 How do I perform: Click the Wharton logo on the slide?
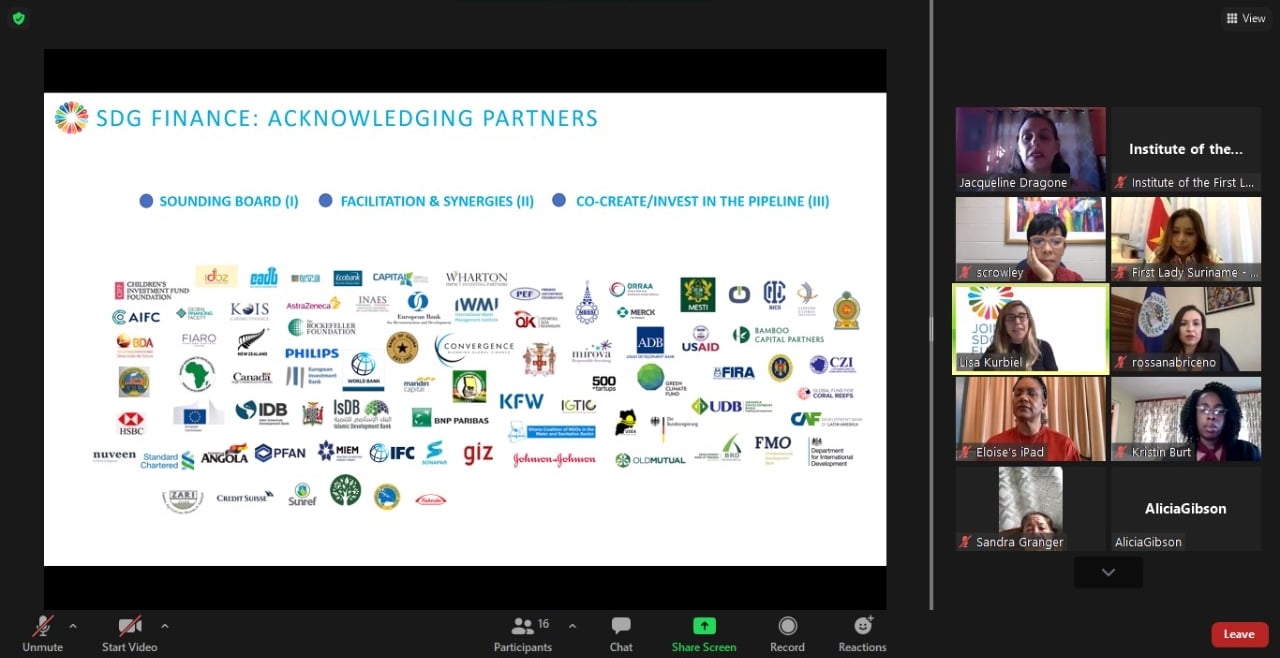[476, 279]
